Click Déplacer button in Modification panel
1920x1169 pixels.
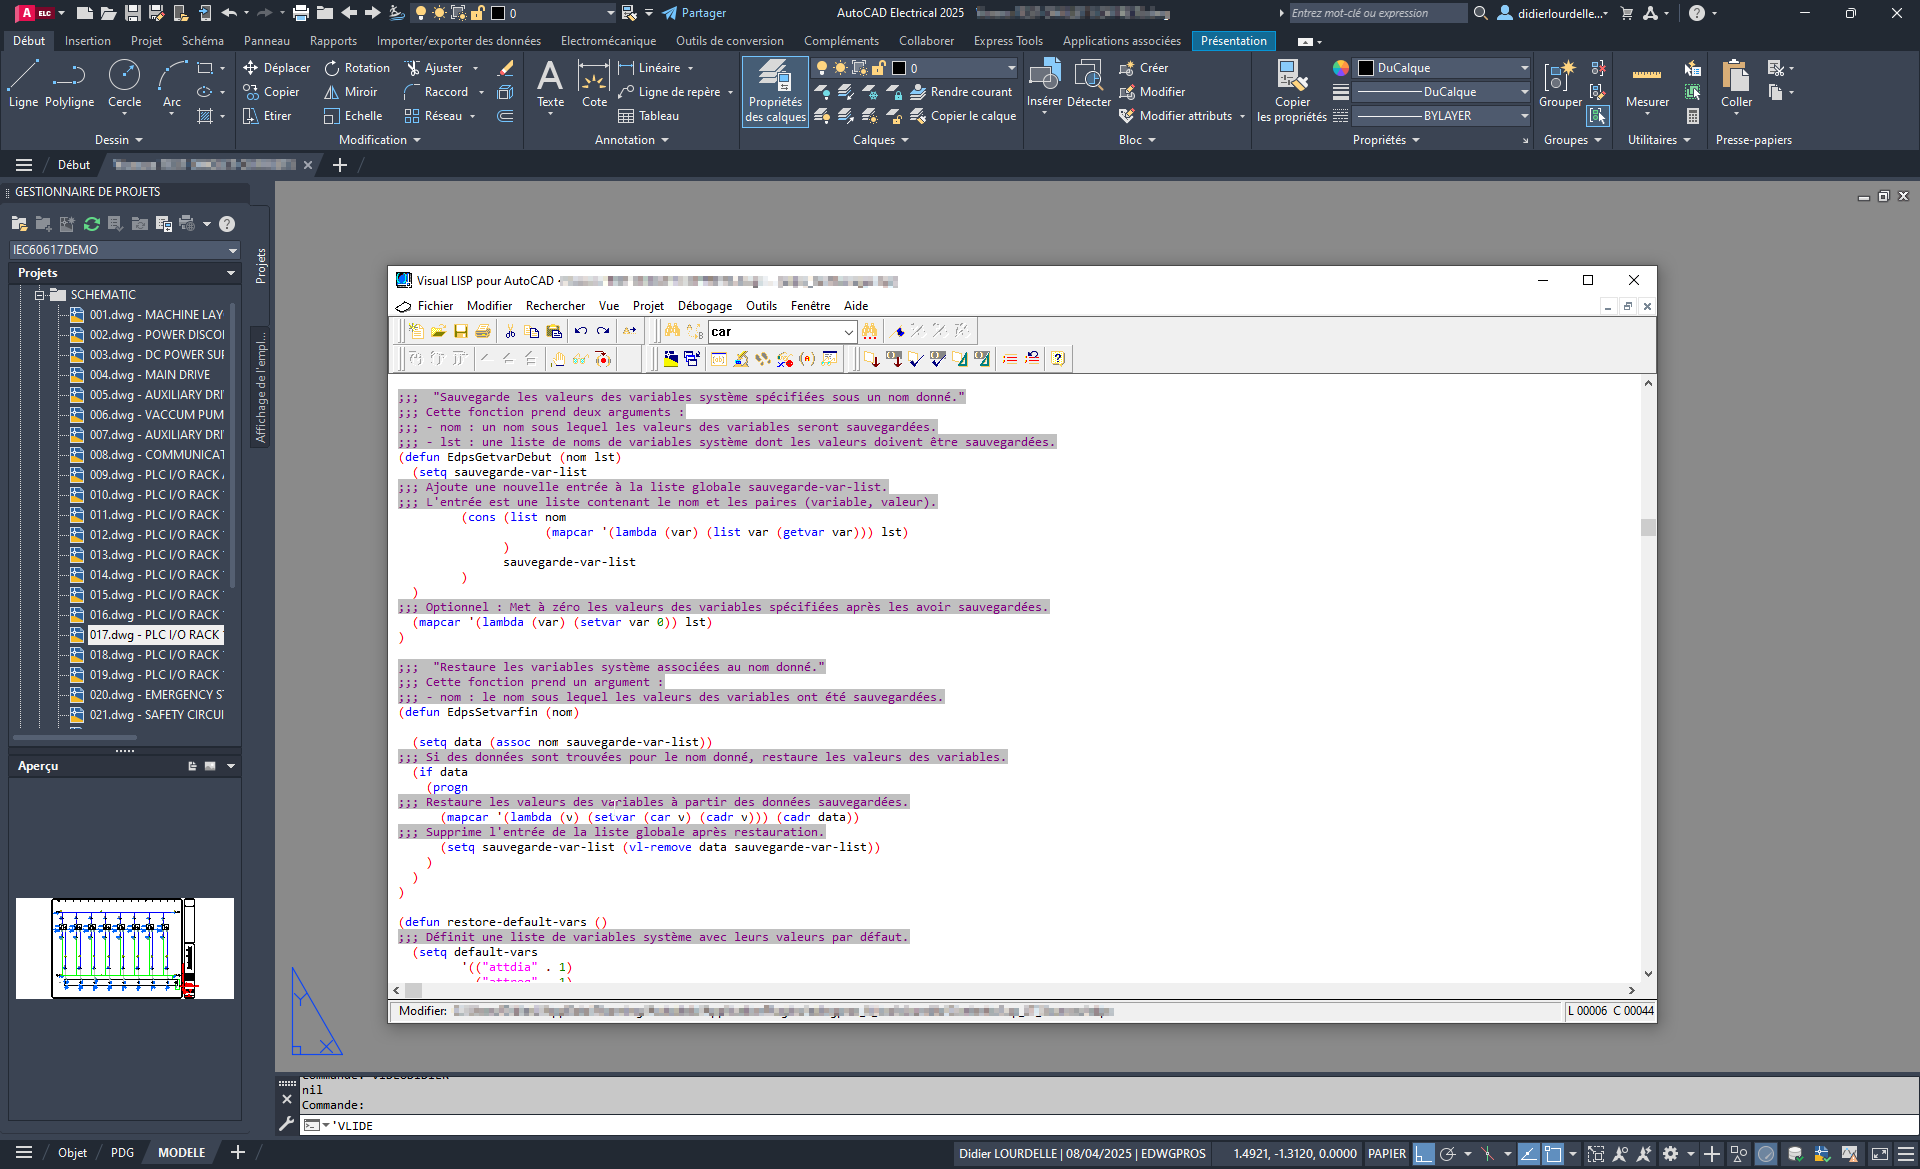pyautogui.click(x=277, y=68)
